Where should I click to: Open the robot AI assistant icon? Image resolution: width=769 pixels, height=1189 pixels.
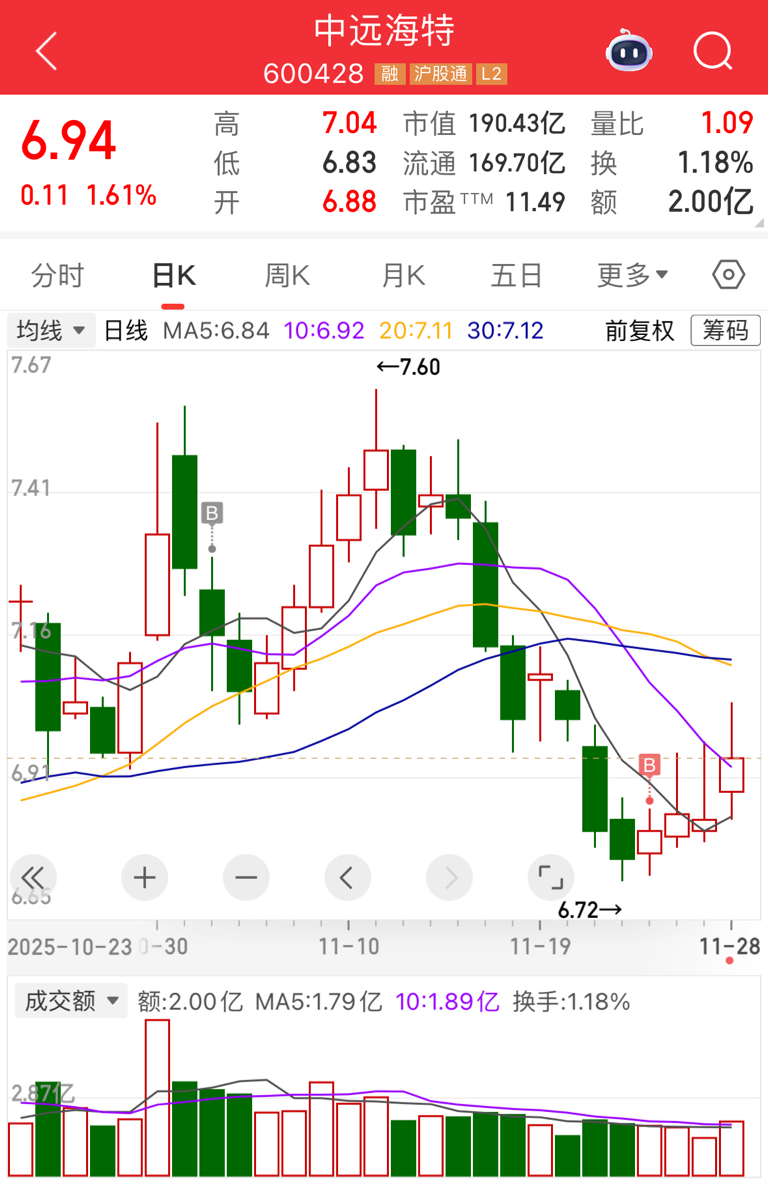(x=627, y=50)
